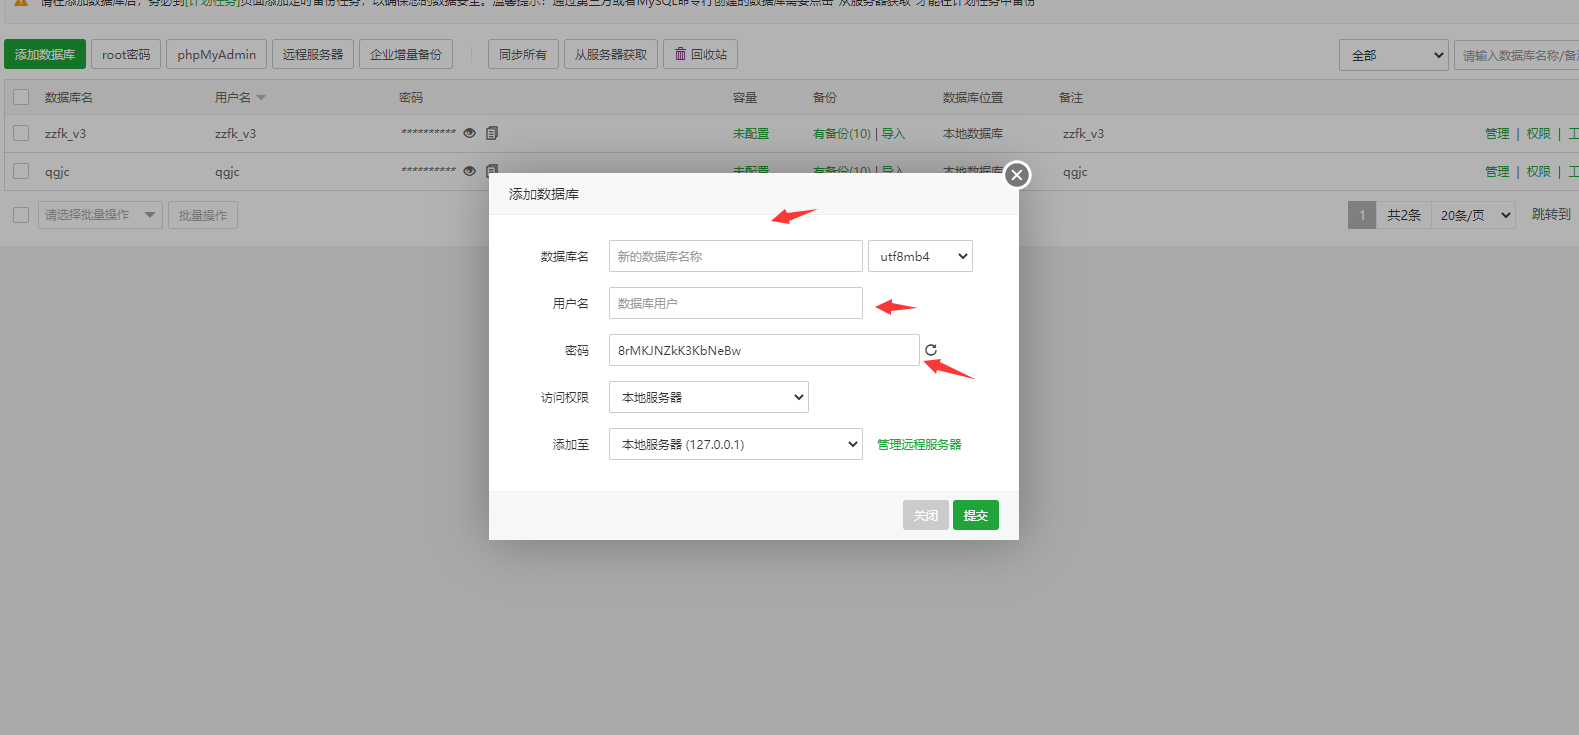Open 管理 for zzfk_v3
This screenshot has height=735, width=1579.
pos(1497,133)
